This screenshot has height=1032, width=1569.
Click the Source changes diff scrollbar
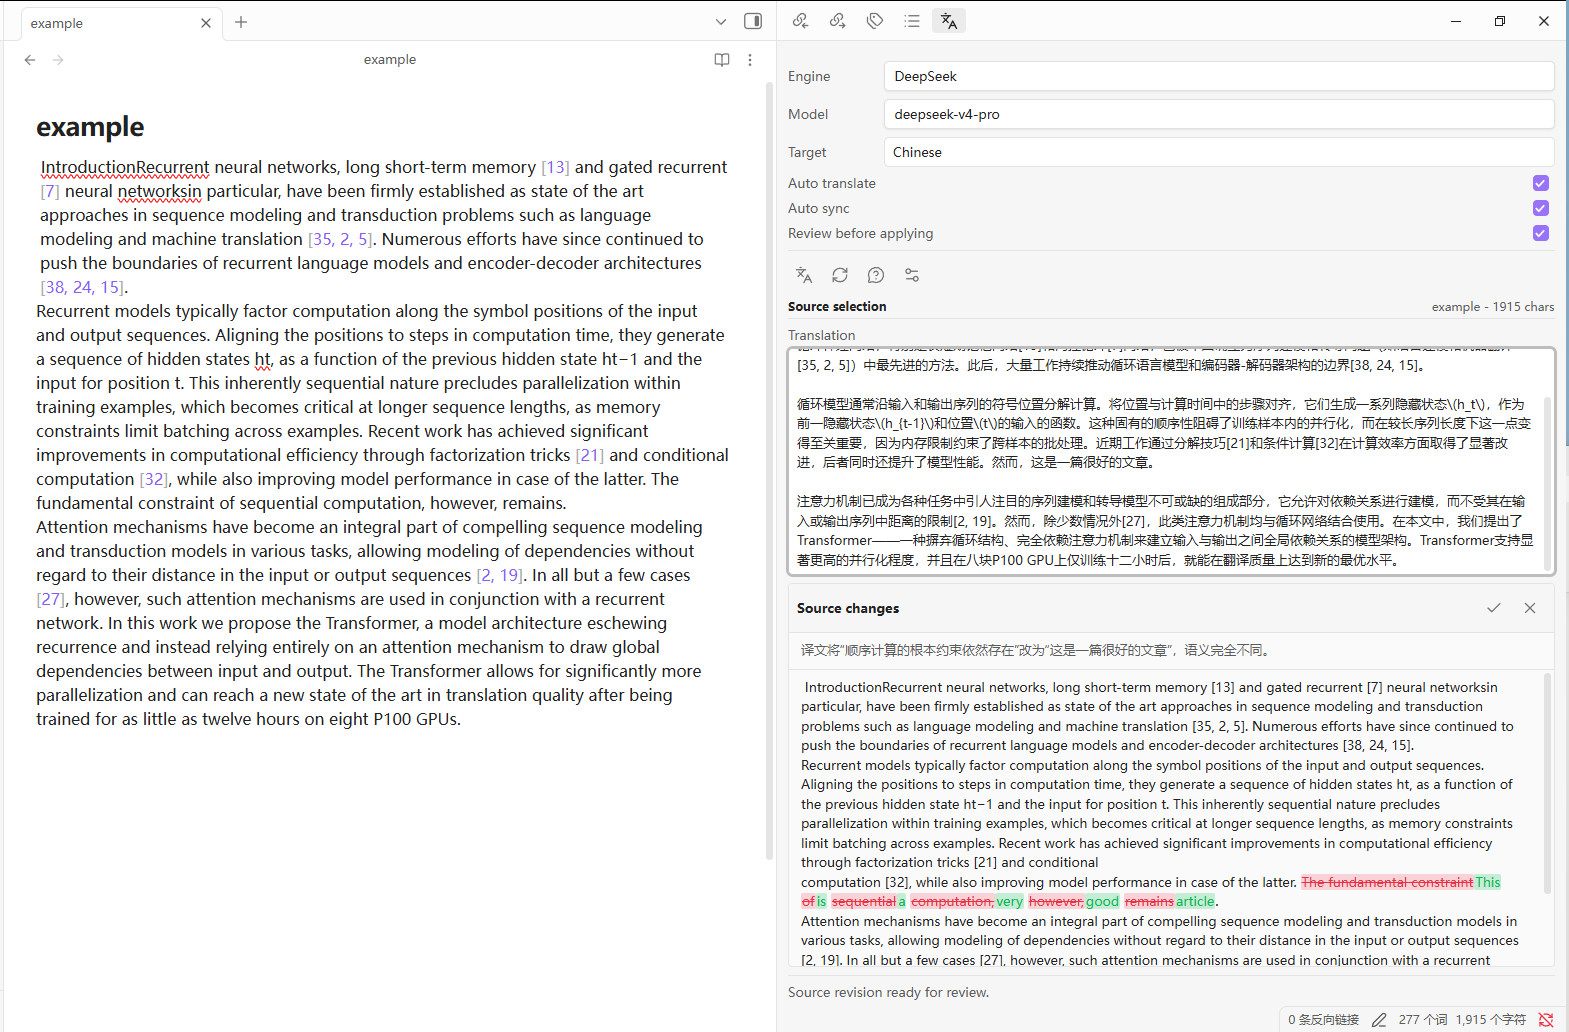(x=1548, y=783)
